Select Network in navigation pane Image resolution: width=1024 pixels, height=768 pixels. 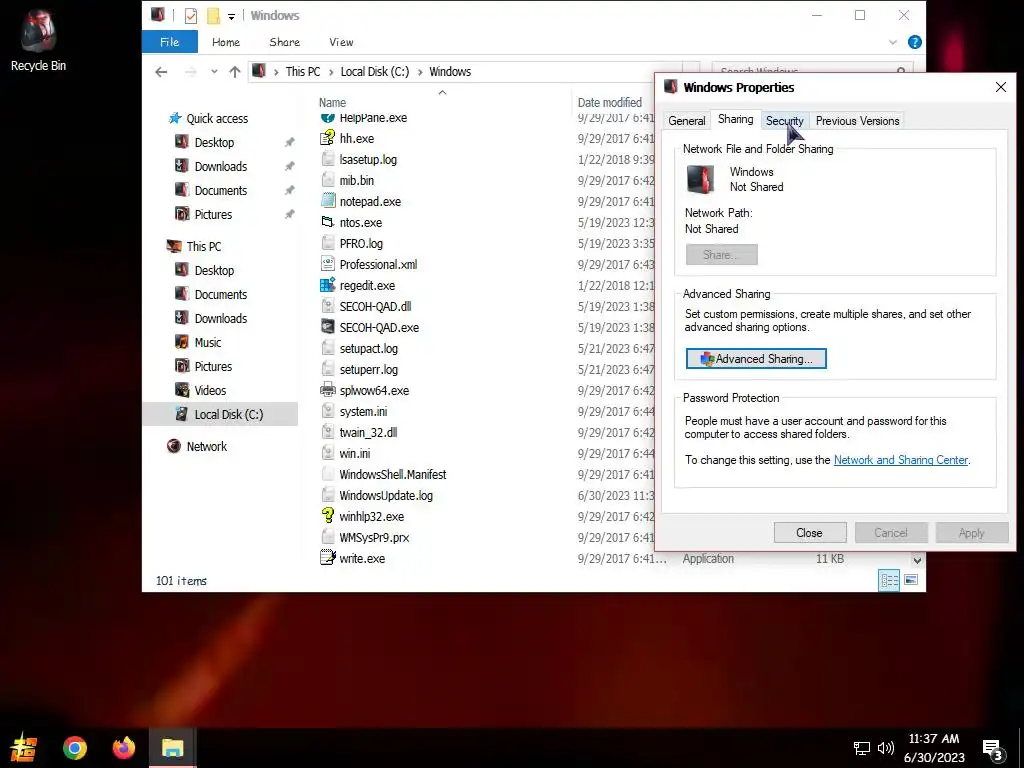click(206, 446)
